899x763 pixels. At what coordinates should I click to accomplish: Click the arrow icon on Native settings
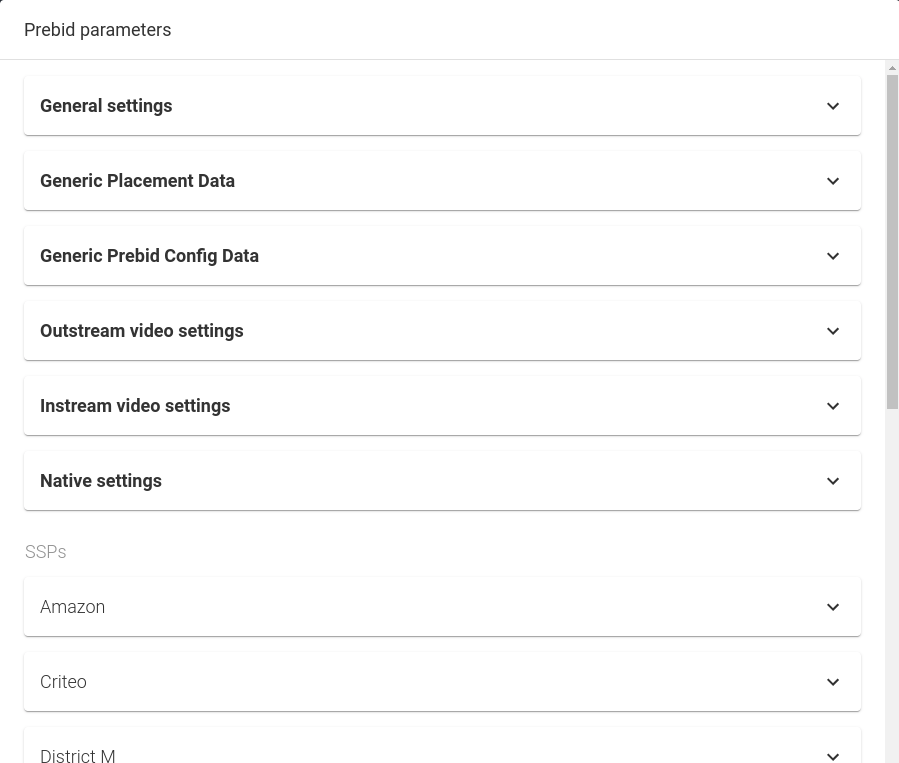point(833,480)
